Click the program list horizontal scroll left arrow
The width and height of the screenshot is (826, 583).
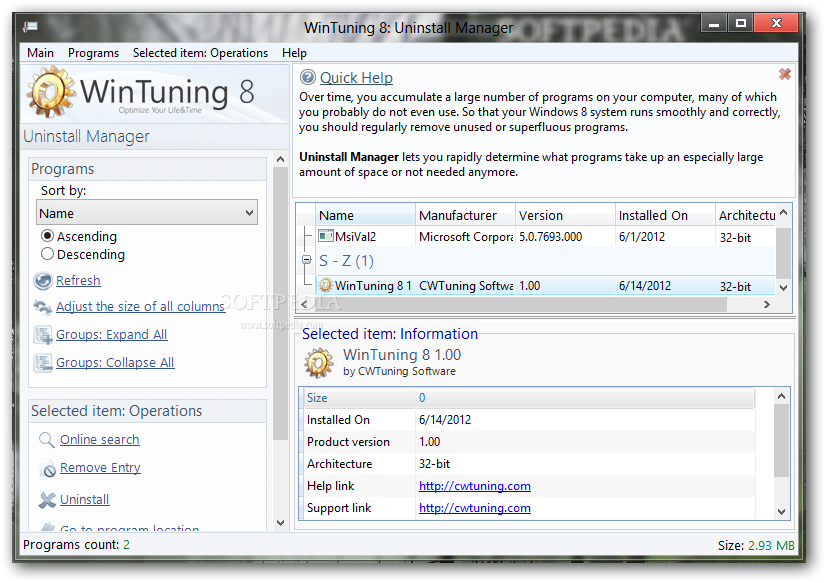(304, 304)
